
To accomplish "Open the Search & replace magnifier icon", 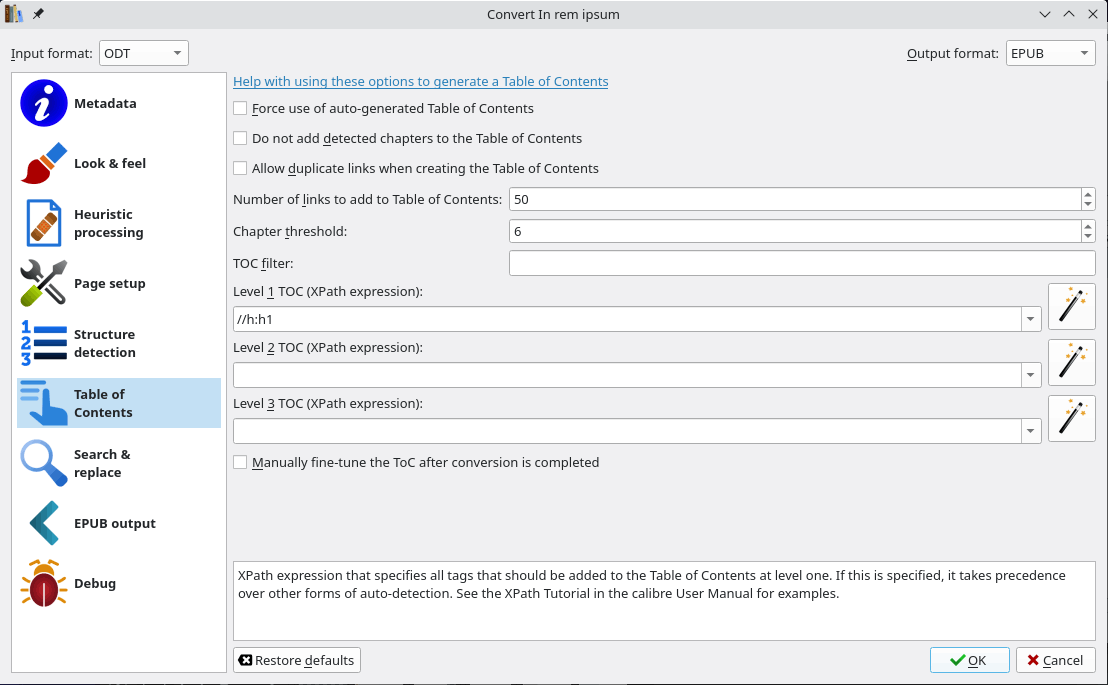I will [x=44, y=464].
